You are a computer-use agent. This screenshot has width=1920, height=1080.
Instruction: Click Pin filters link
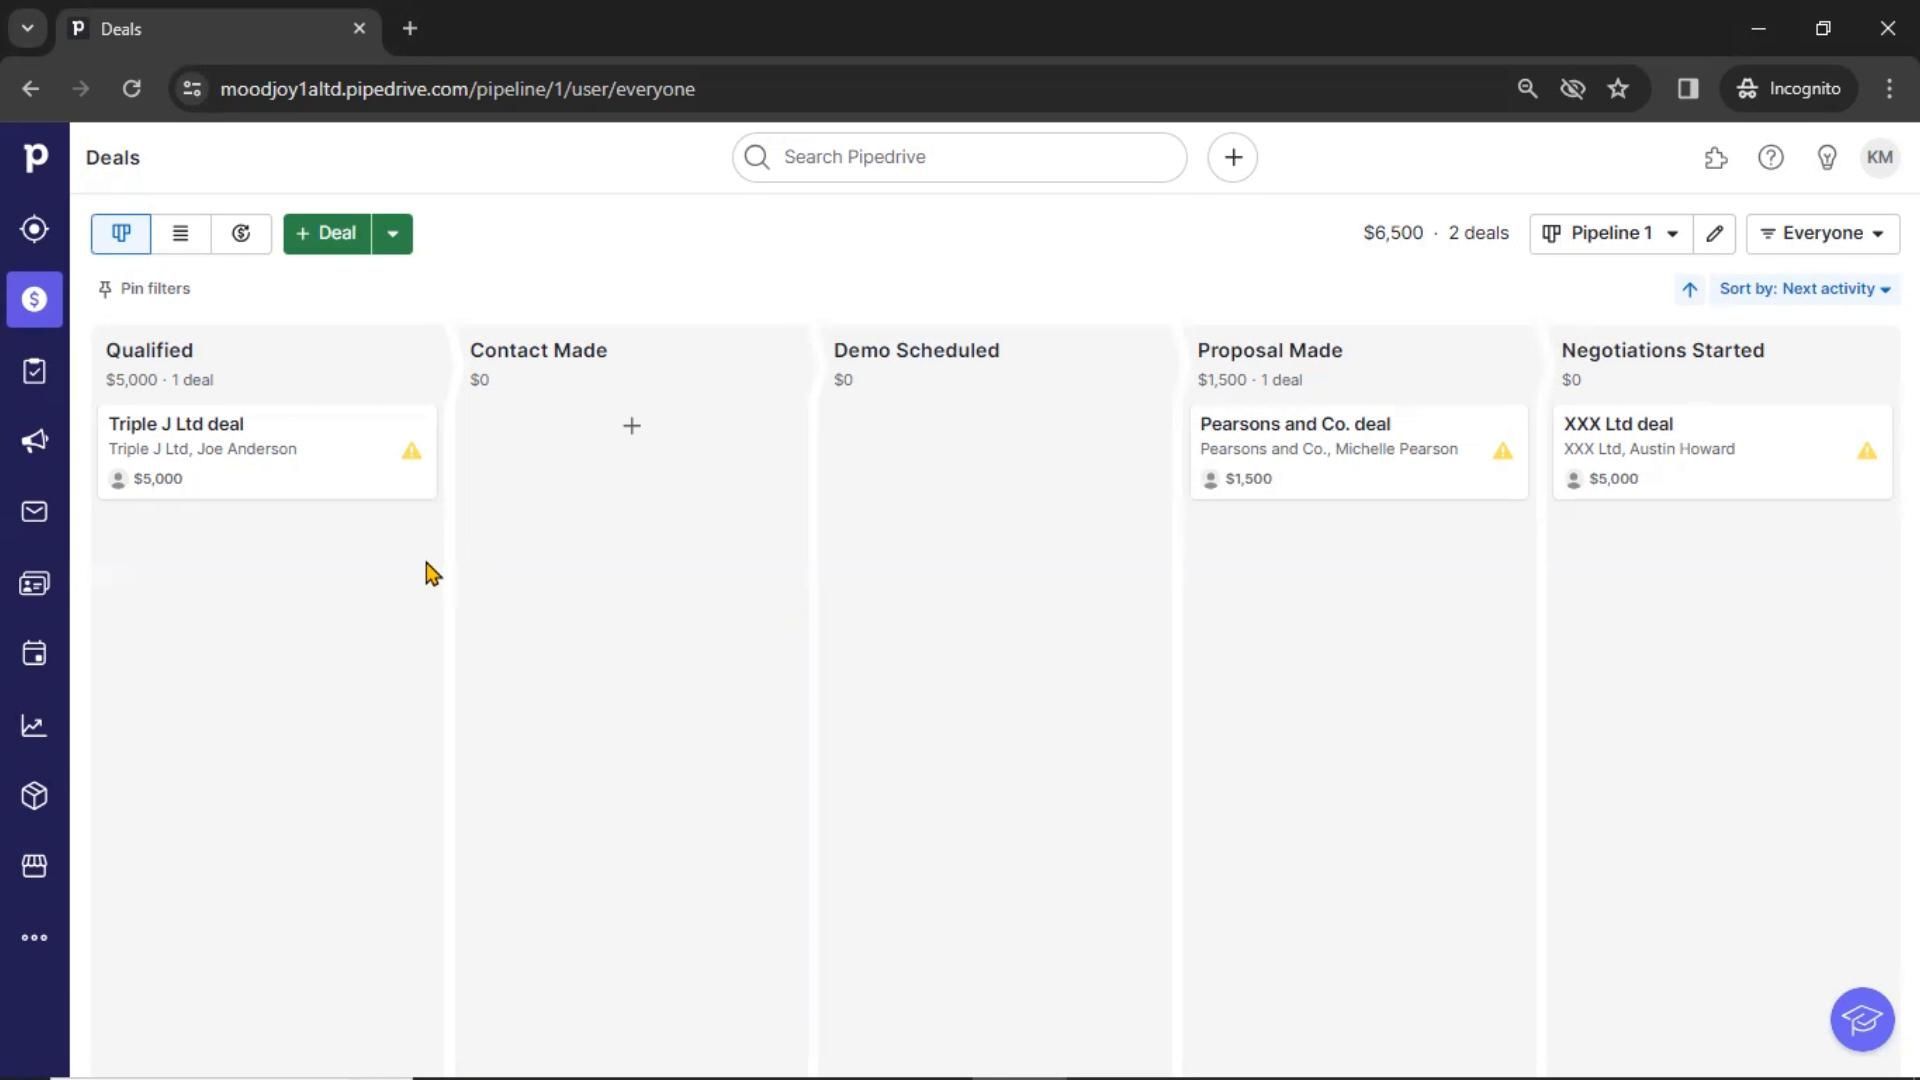point(145,289)
